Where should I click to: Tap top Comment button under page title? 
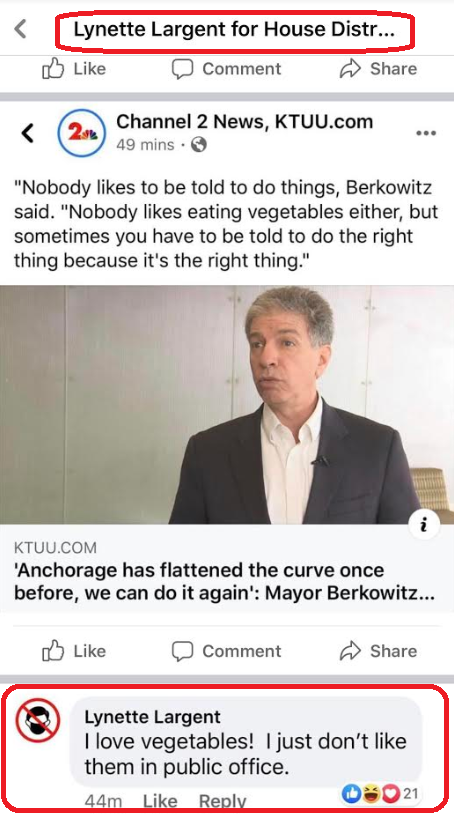[x=226, y=69]
